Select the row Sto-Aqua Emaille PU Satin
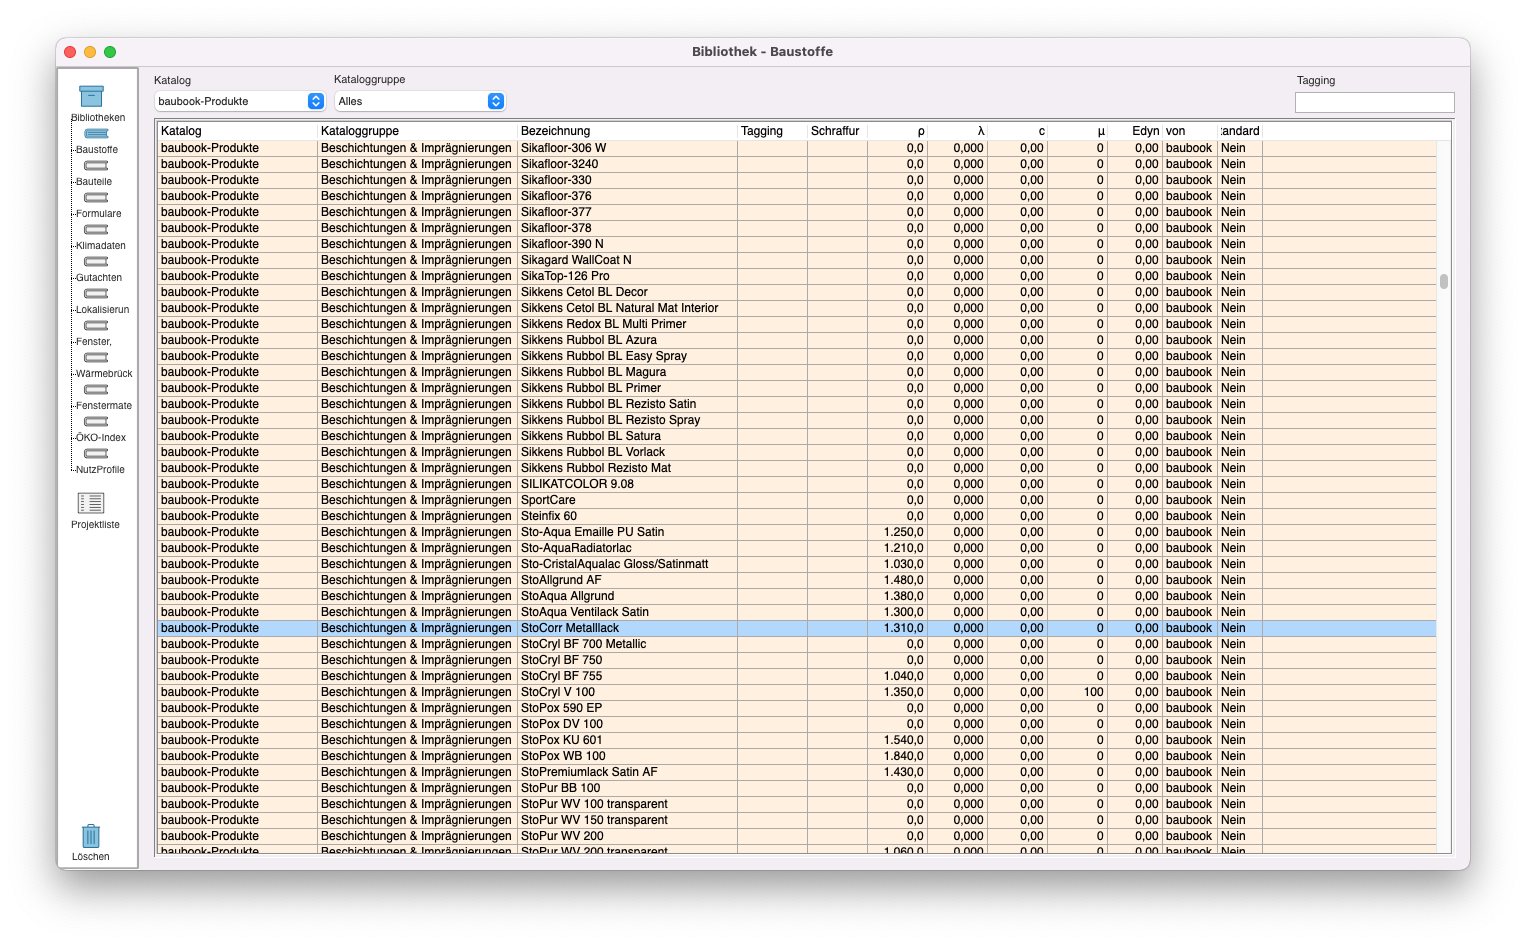The height and width of the screenshot is (944, 1526). [797, 532]
